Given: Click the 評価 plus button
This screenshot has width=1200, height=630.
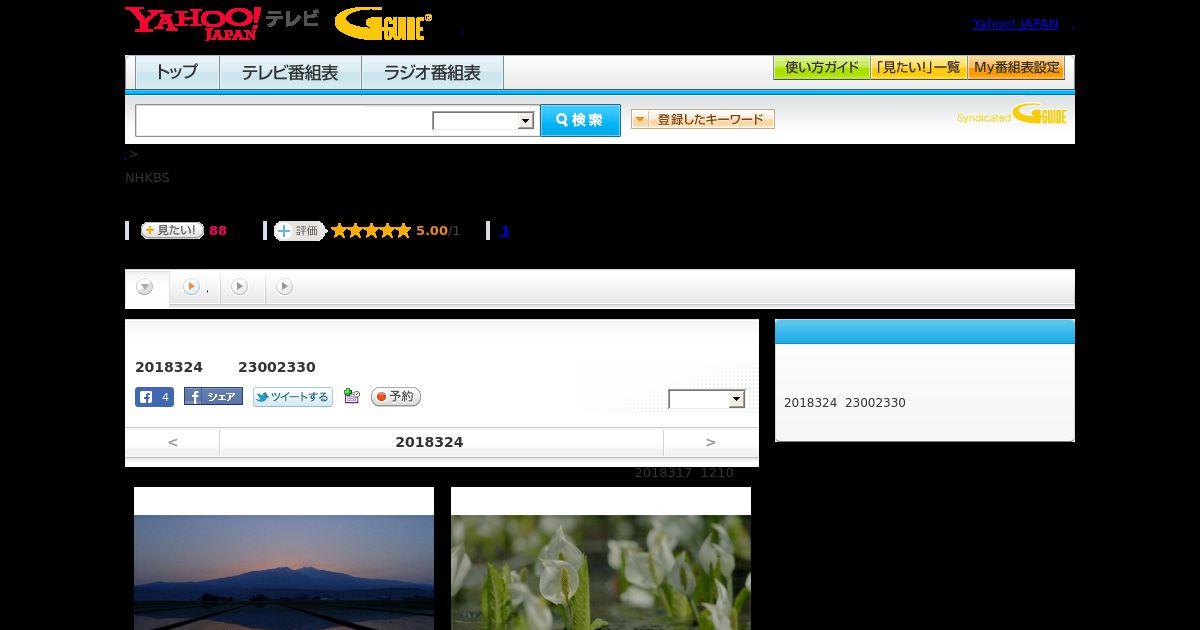Looking at the screenshot, I should tap(300, 231).
